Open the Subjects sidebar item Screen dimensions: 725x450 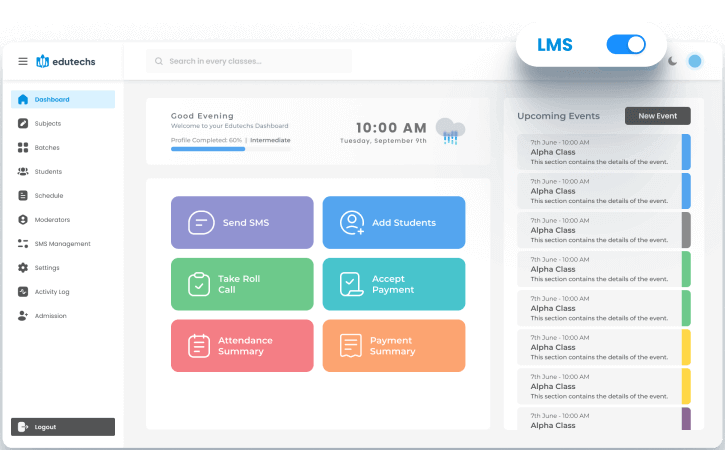[x=47, y=123]
